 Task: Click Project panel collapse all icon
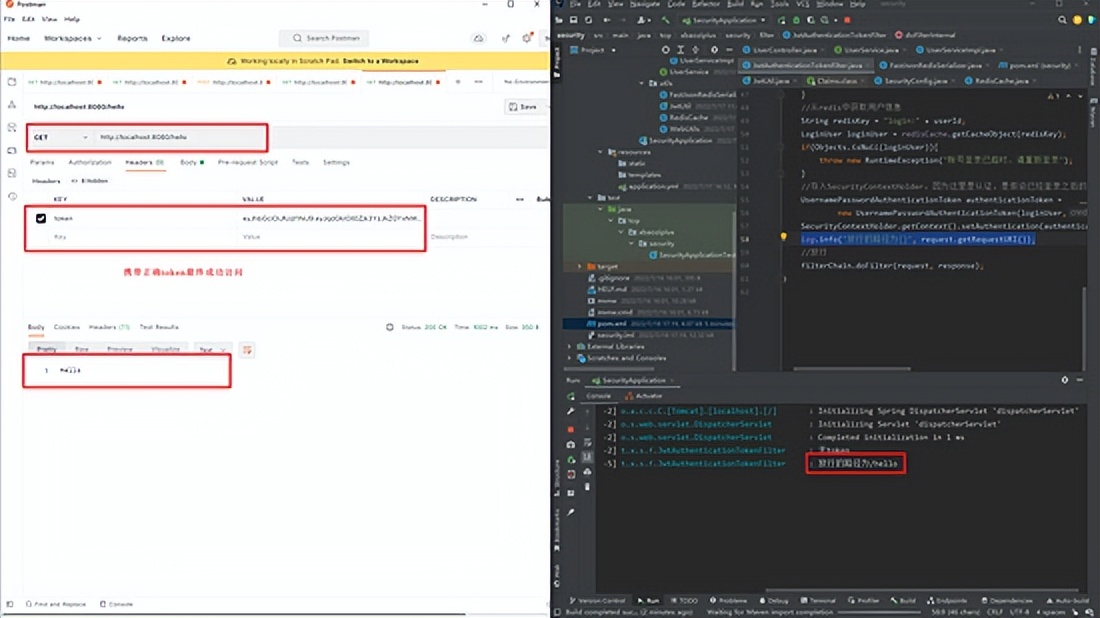click(x=696, y=50)
